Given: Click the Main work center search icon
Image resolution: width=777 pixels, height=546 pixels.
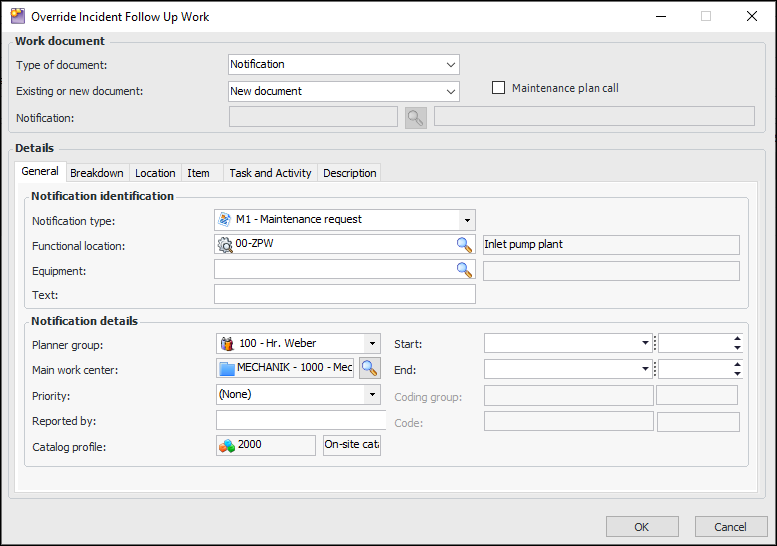Looking at the screenshot, I should 370,368.
